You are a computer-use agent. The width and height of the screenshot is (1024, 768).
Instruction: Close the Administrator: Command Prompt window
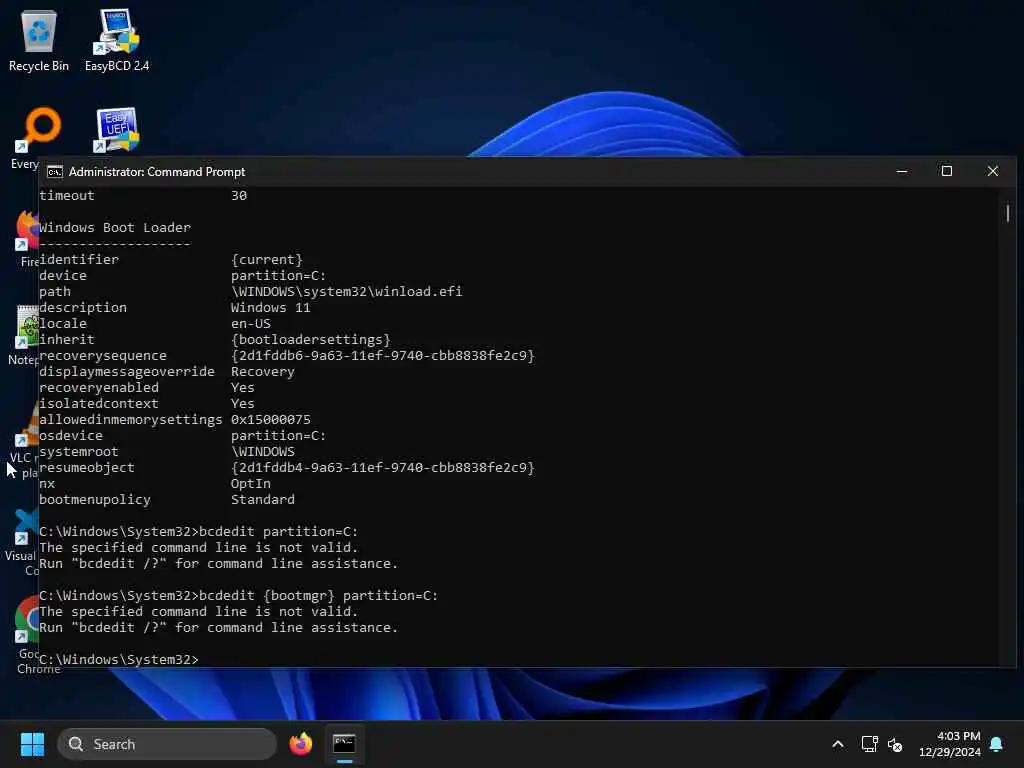993,171
